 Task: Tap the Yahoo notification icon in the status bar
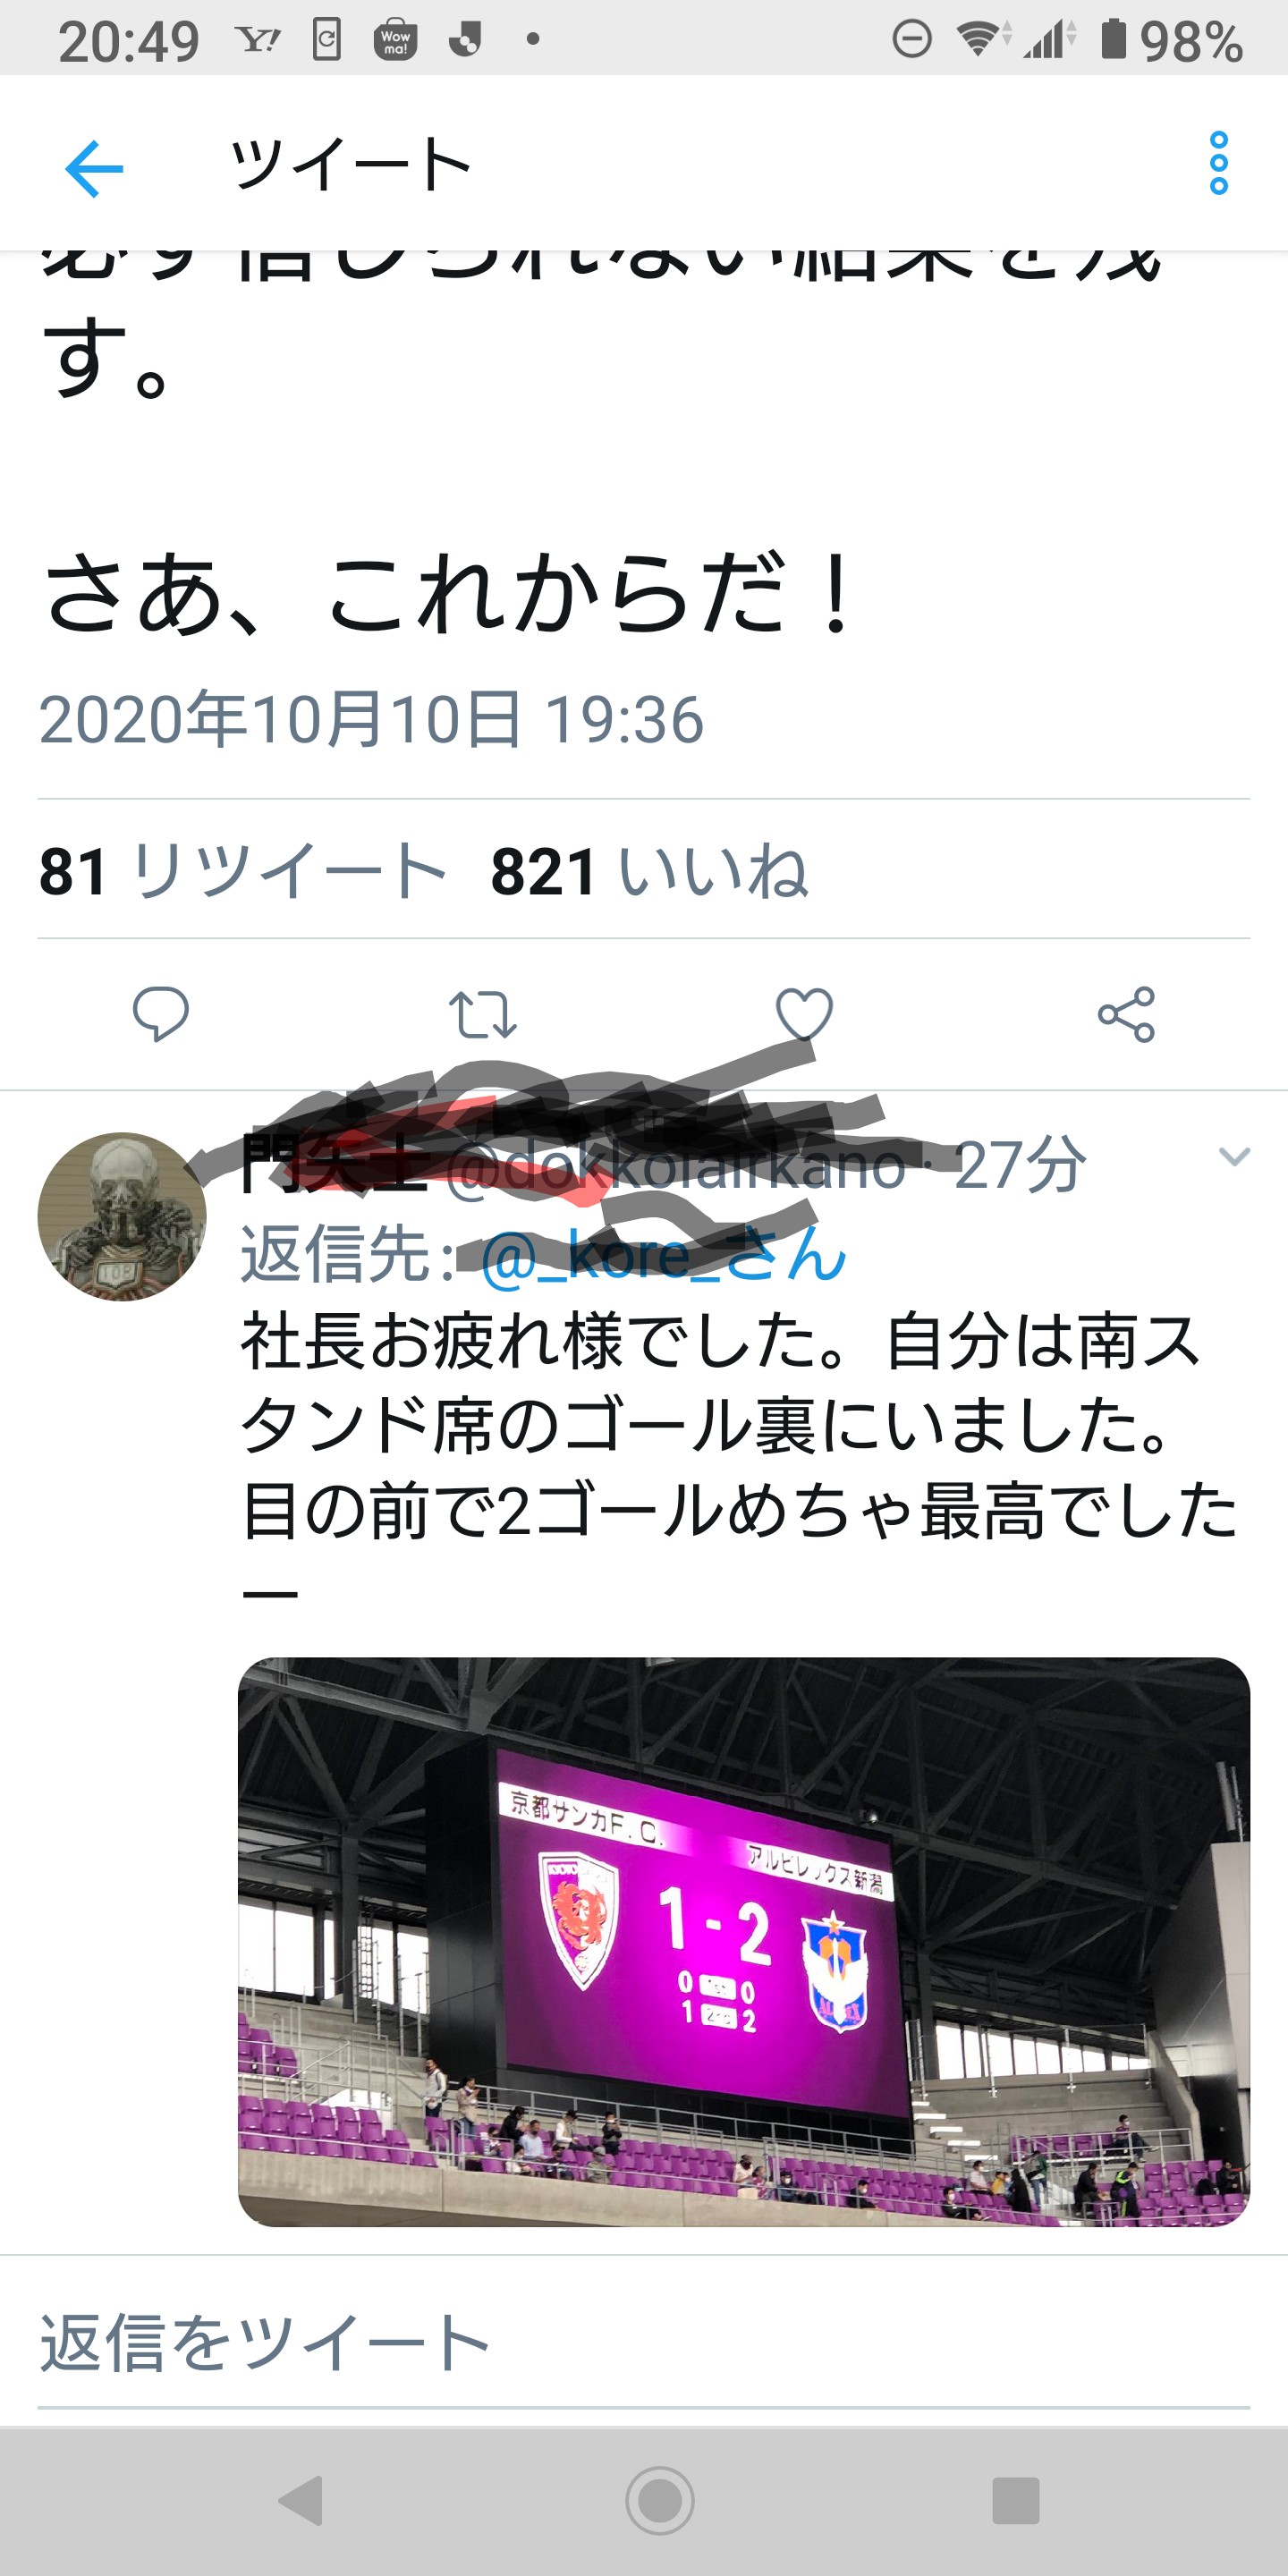(259, 40)
